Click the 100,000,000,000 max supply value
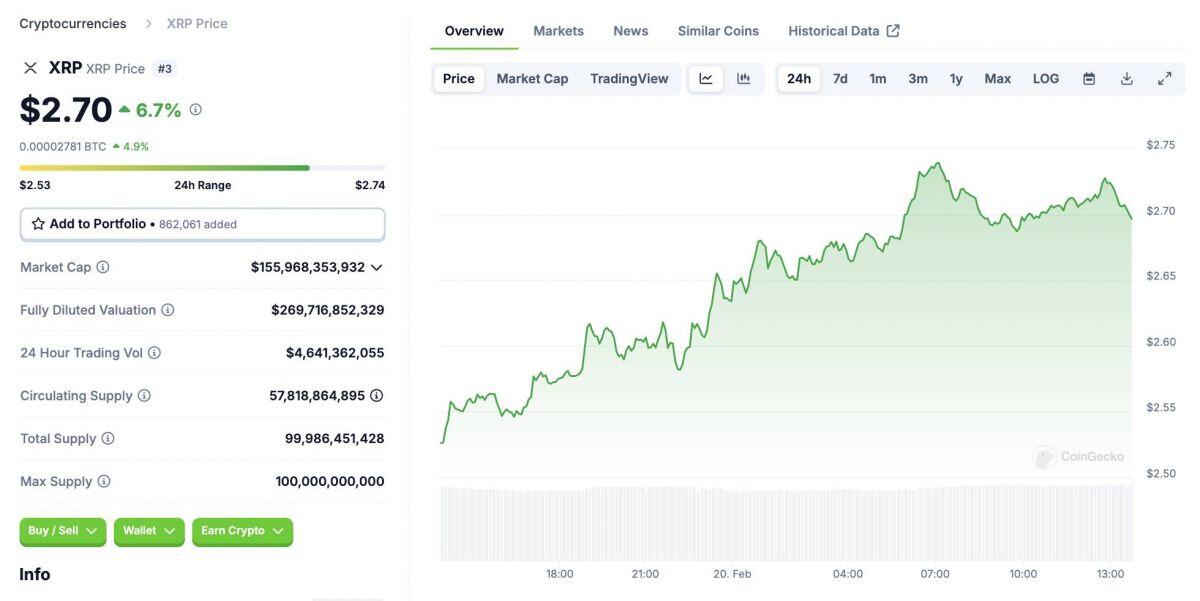Screen dimensions: 1200x601 330,482
